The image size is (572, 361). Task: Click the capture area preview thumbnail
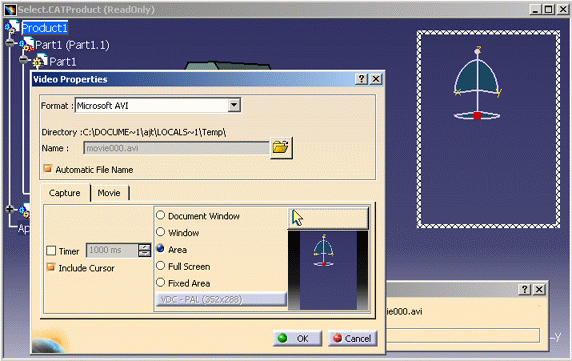328,270
